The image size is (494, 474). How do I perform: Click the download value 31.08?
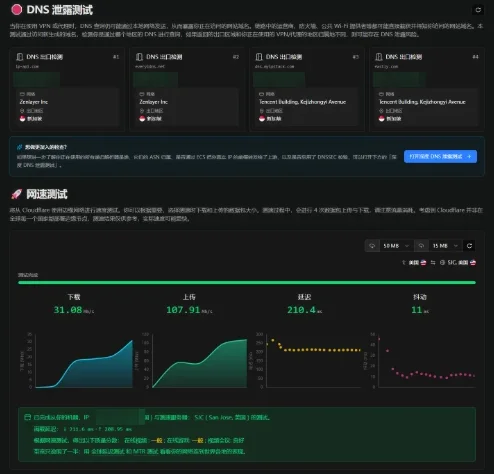point(68,310)
